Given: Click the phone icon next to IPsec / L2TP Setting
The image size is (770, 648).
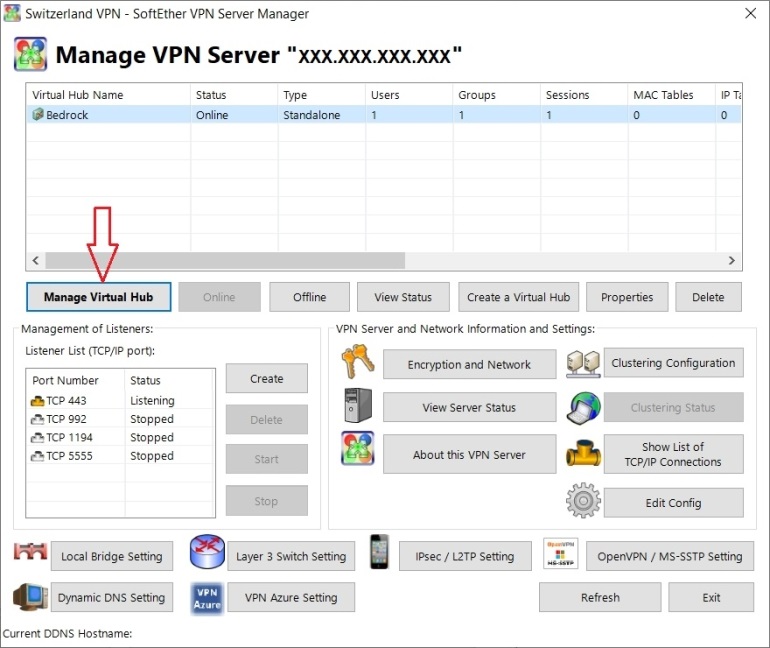Looking at the screenshot, I should tap(379, 553).
